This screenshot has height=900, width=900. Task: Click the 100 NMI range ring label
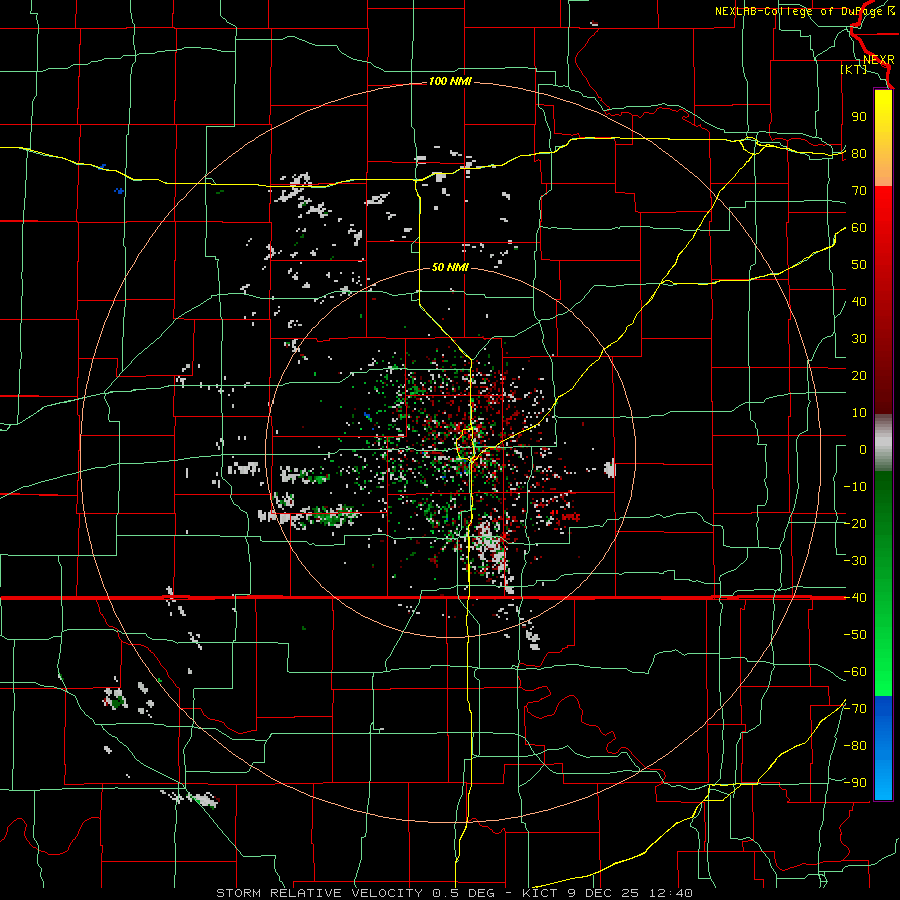450,82
